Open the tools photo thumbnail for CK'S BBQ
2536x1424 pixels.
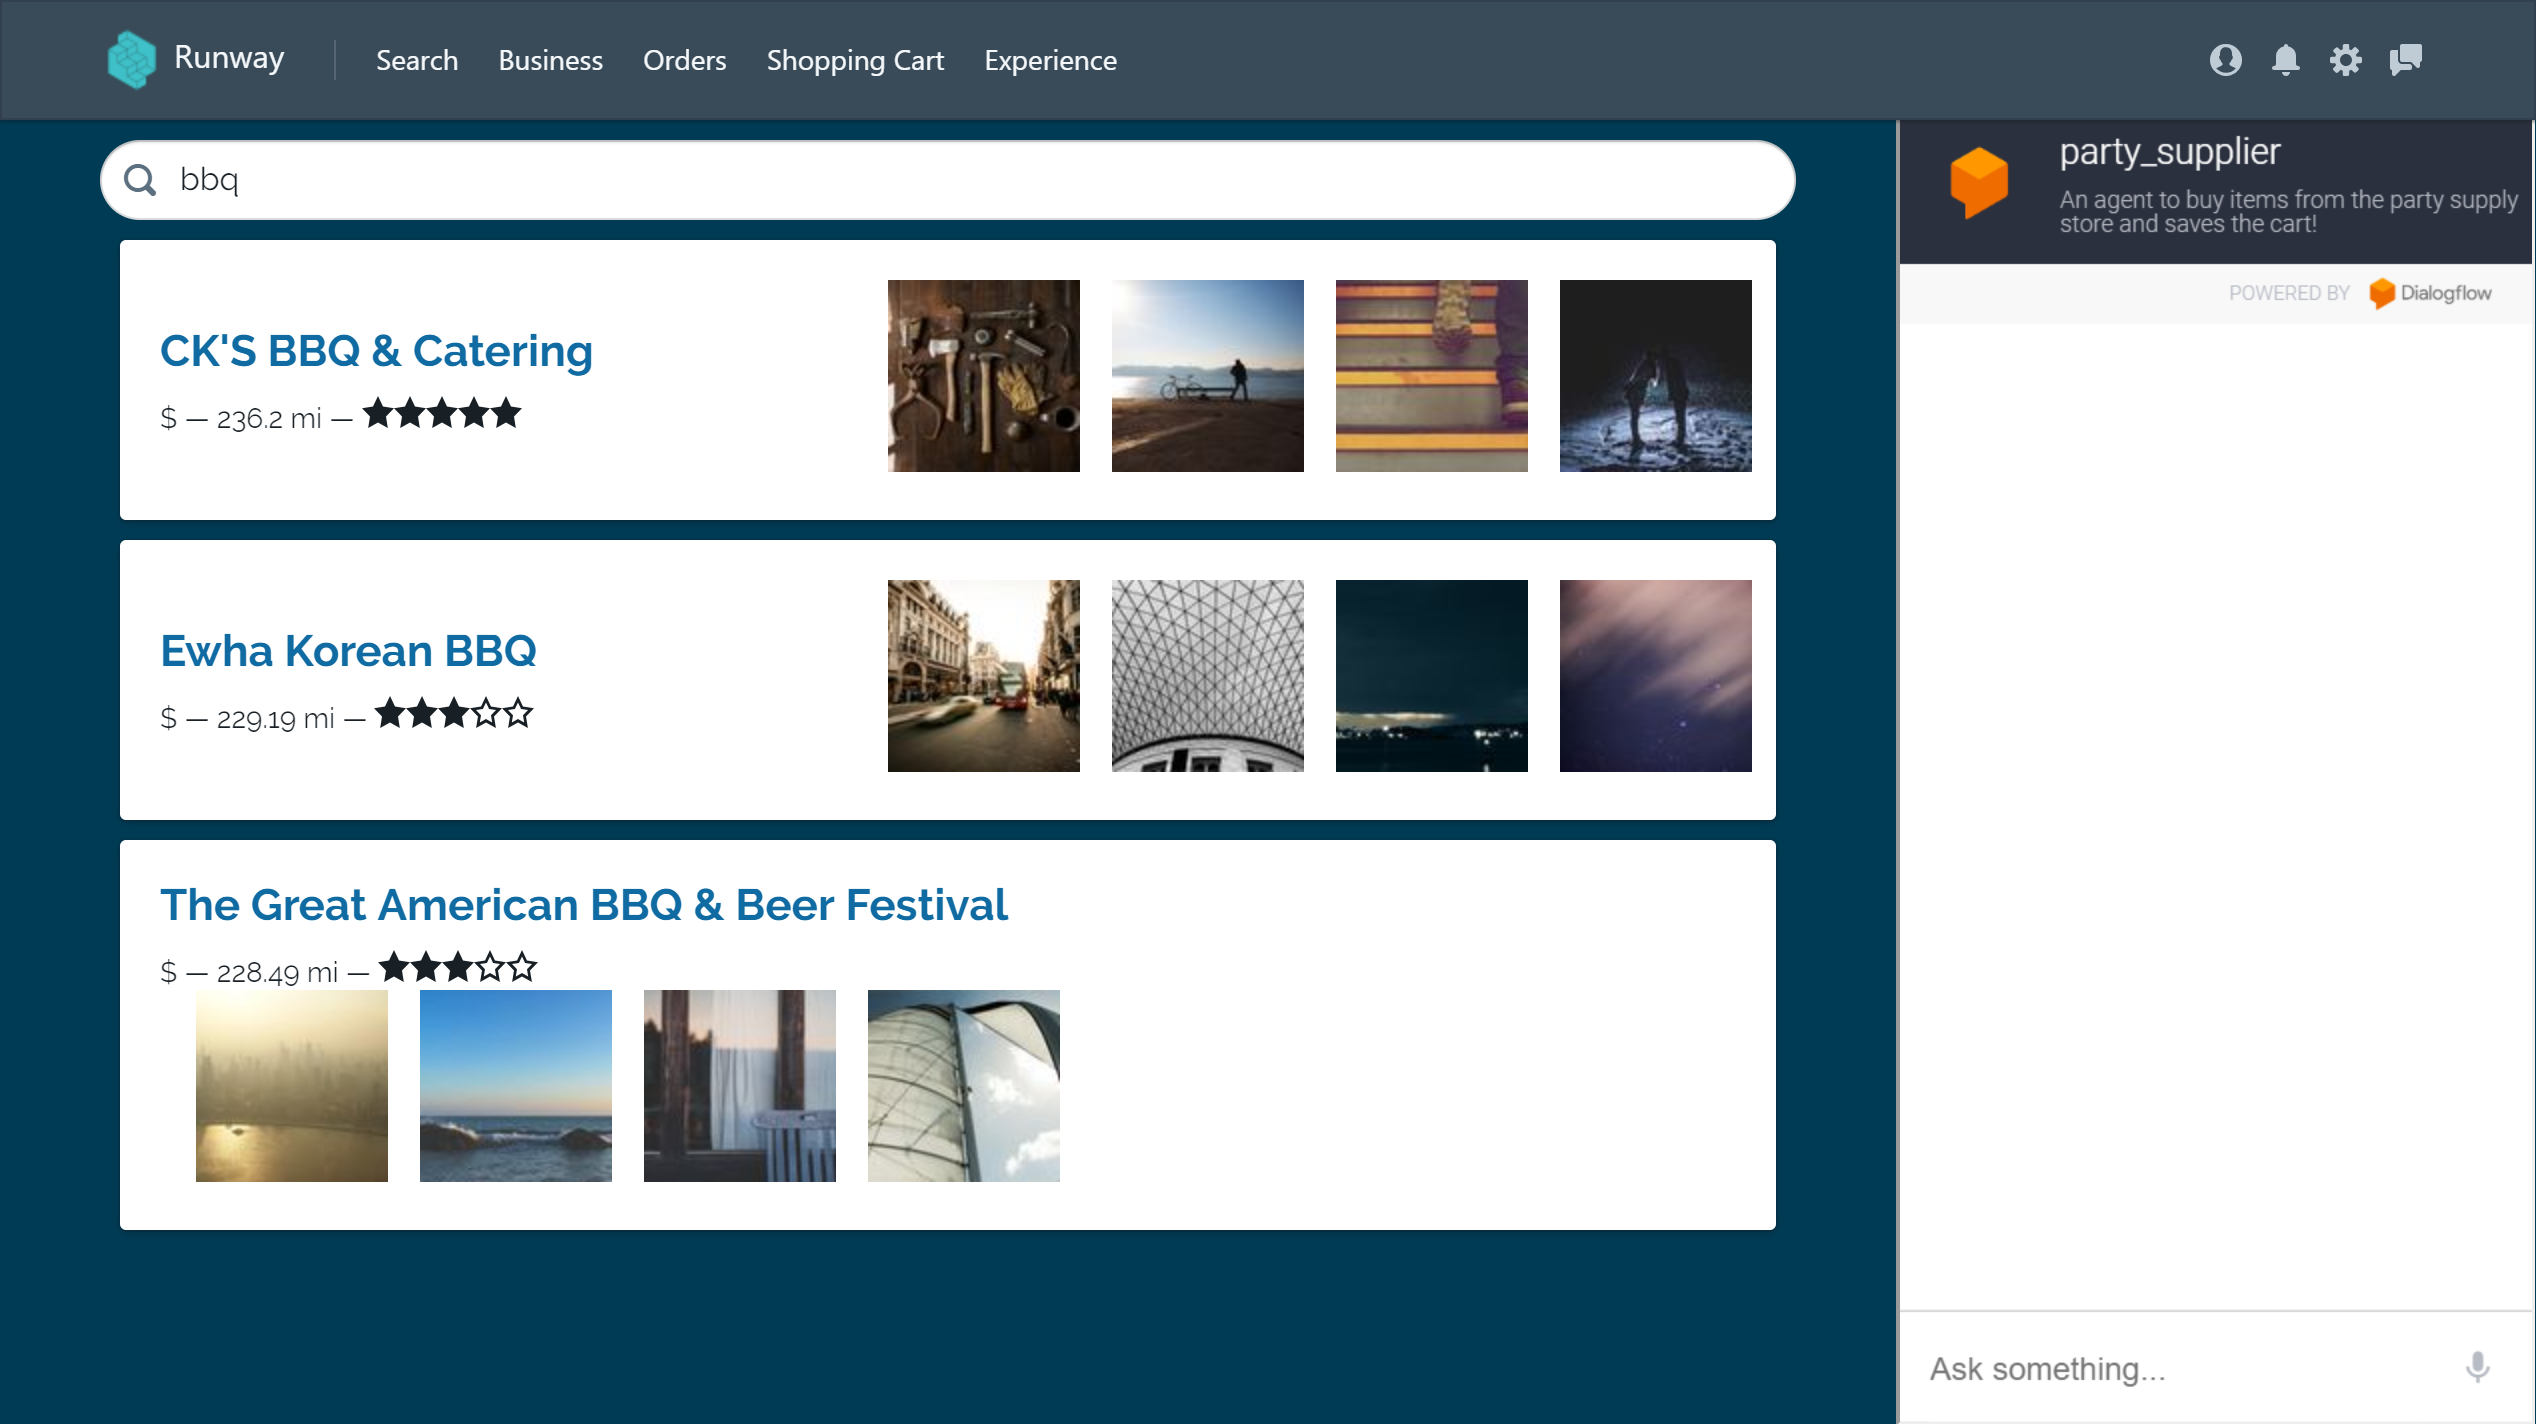point(983,376)
